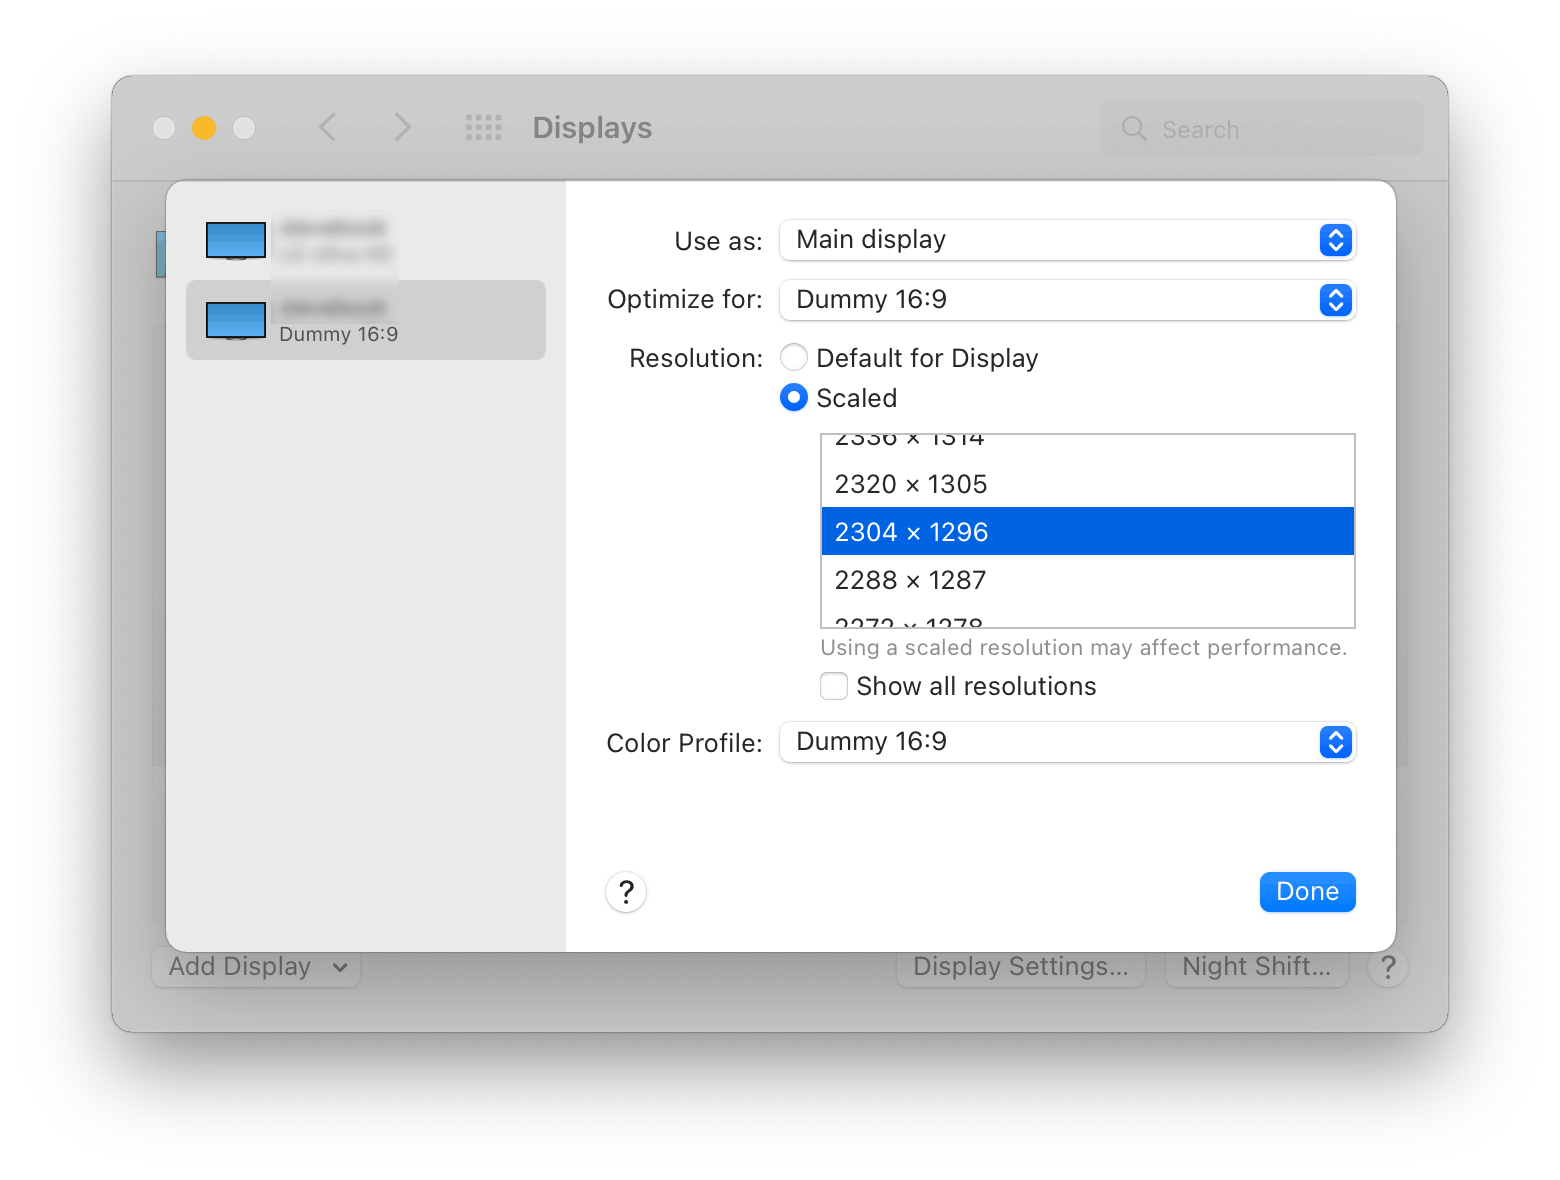The width and height of the screenshot is (1560, 1180).
Task: Open the Color Profile dropdown
Action: point(1067,742)
